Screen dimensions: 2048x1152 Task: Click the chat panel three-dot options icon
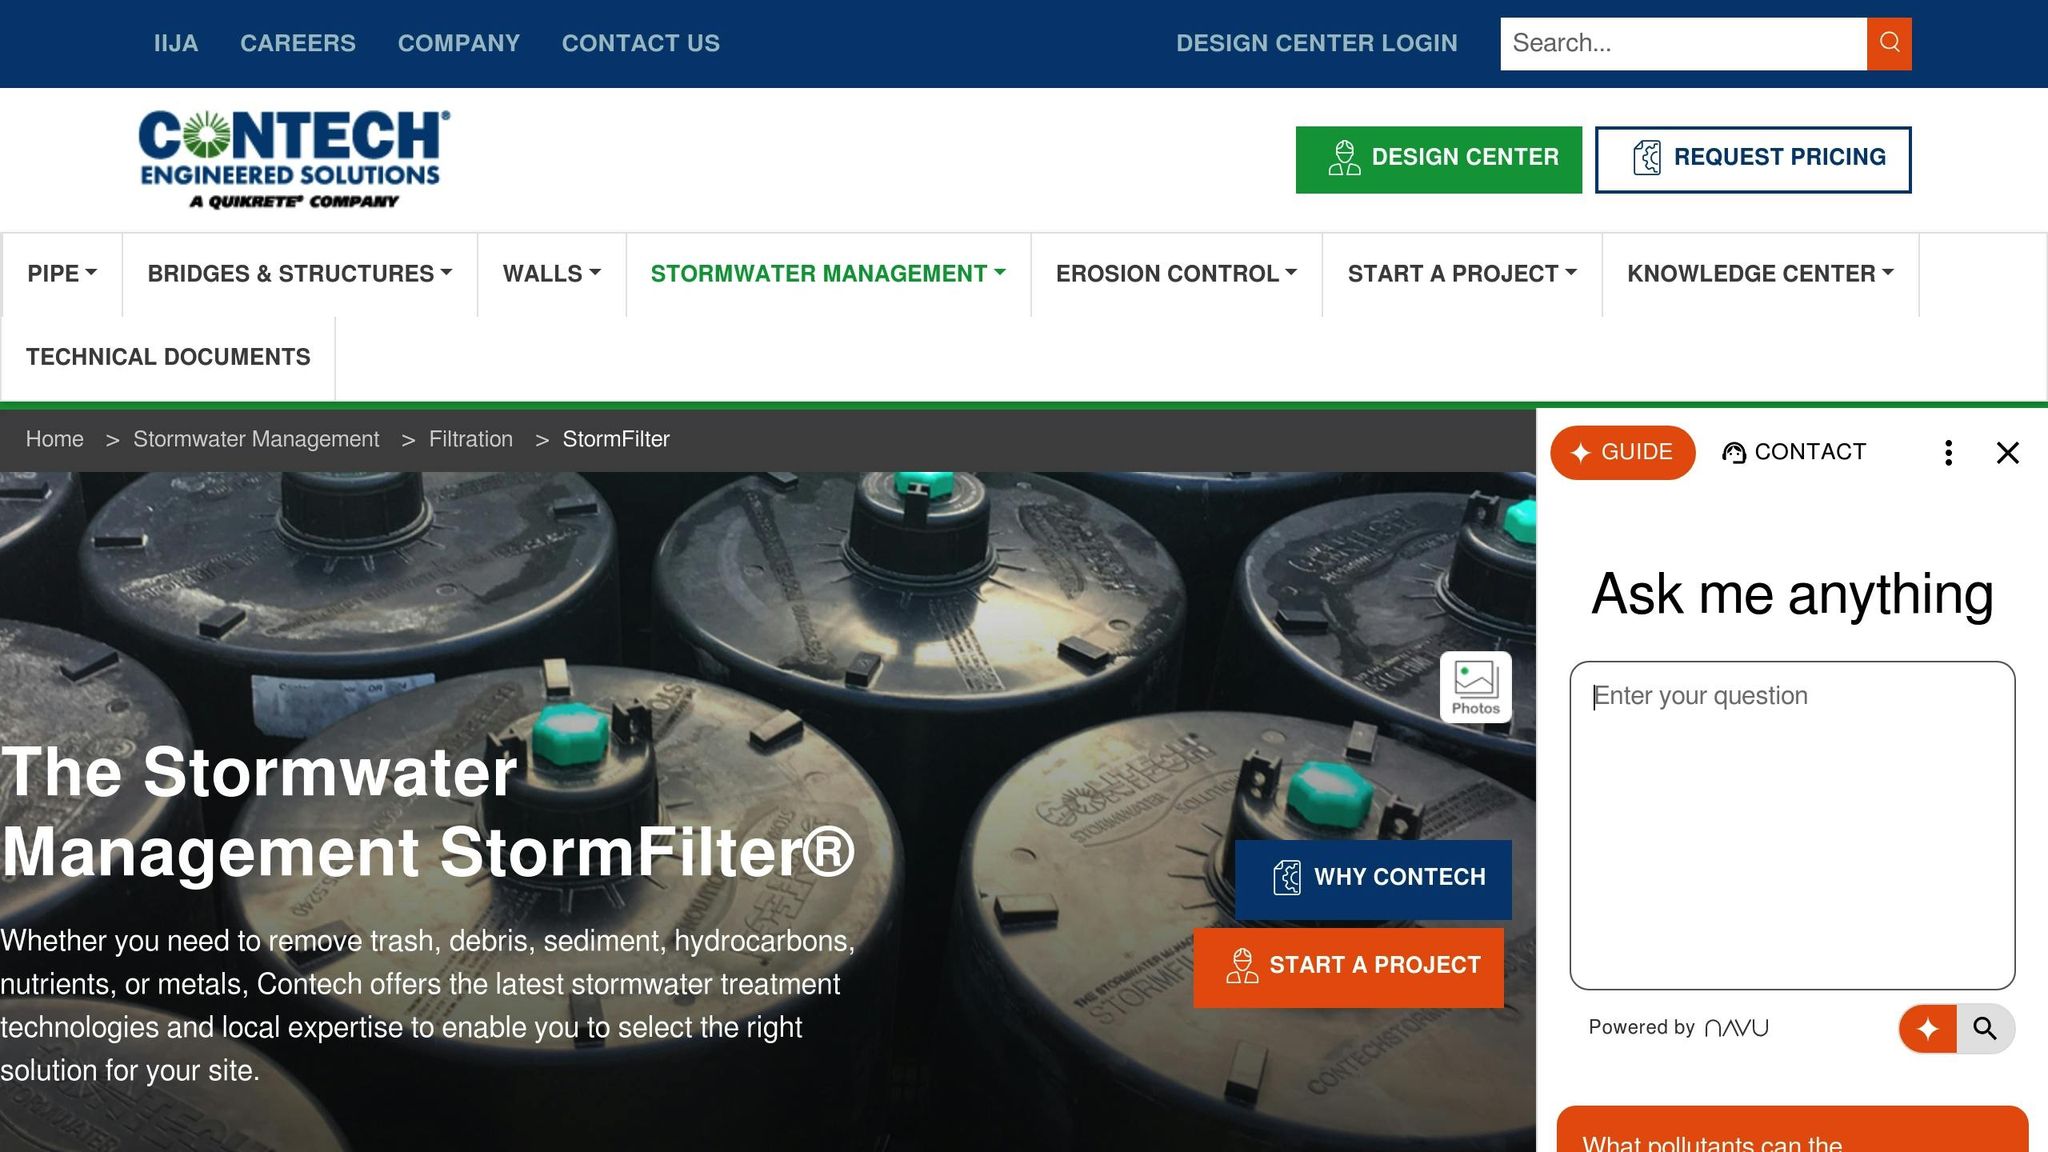[1948, 453]
